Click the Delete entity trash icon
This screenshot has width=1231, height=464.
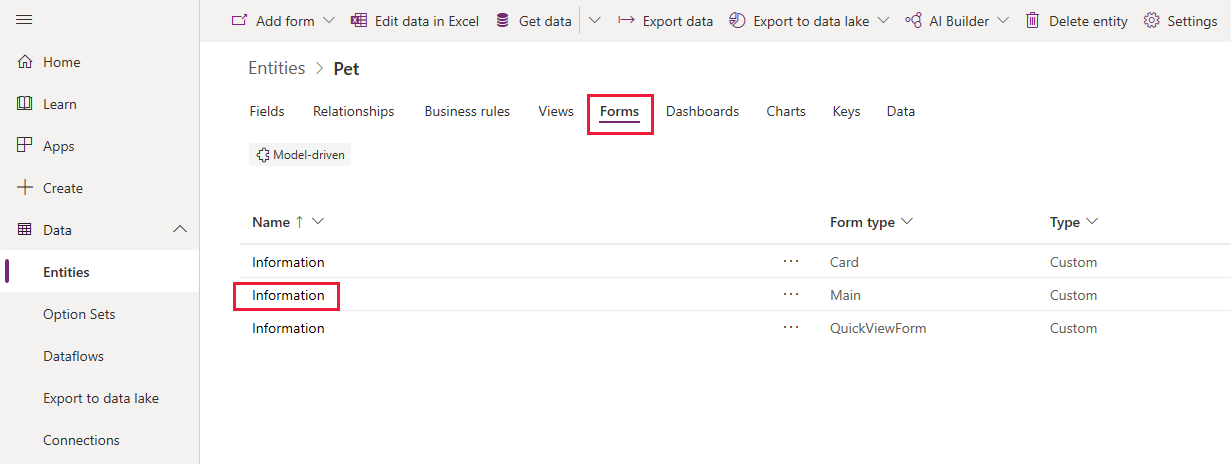coord(1033,21)
